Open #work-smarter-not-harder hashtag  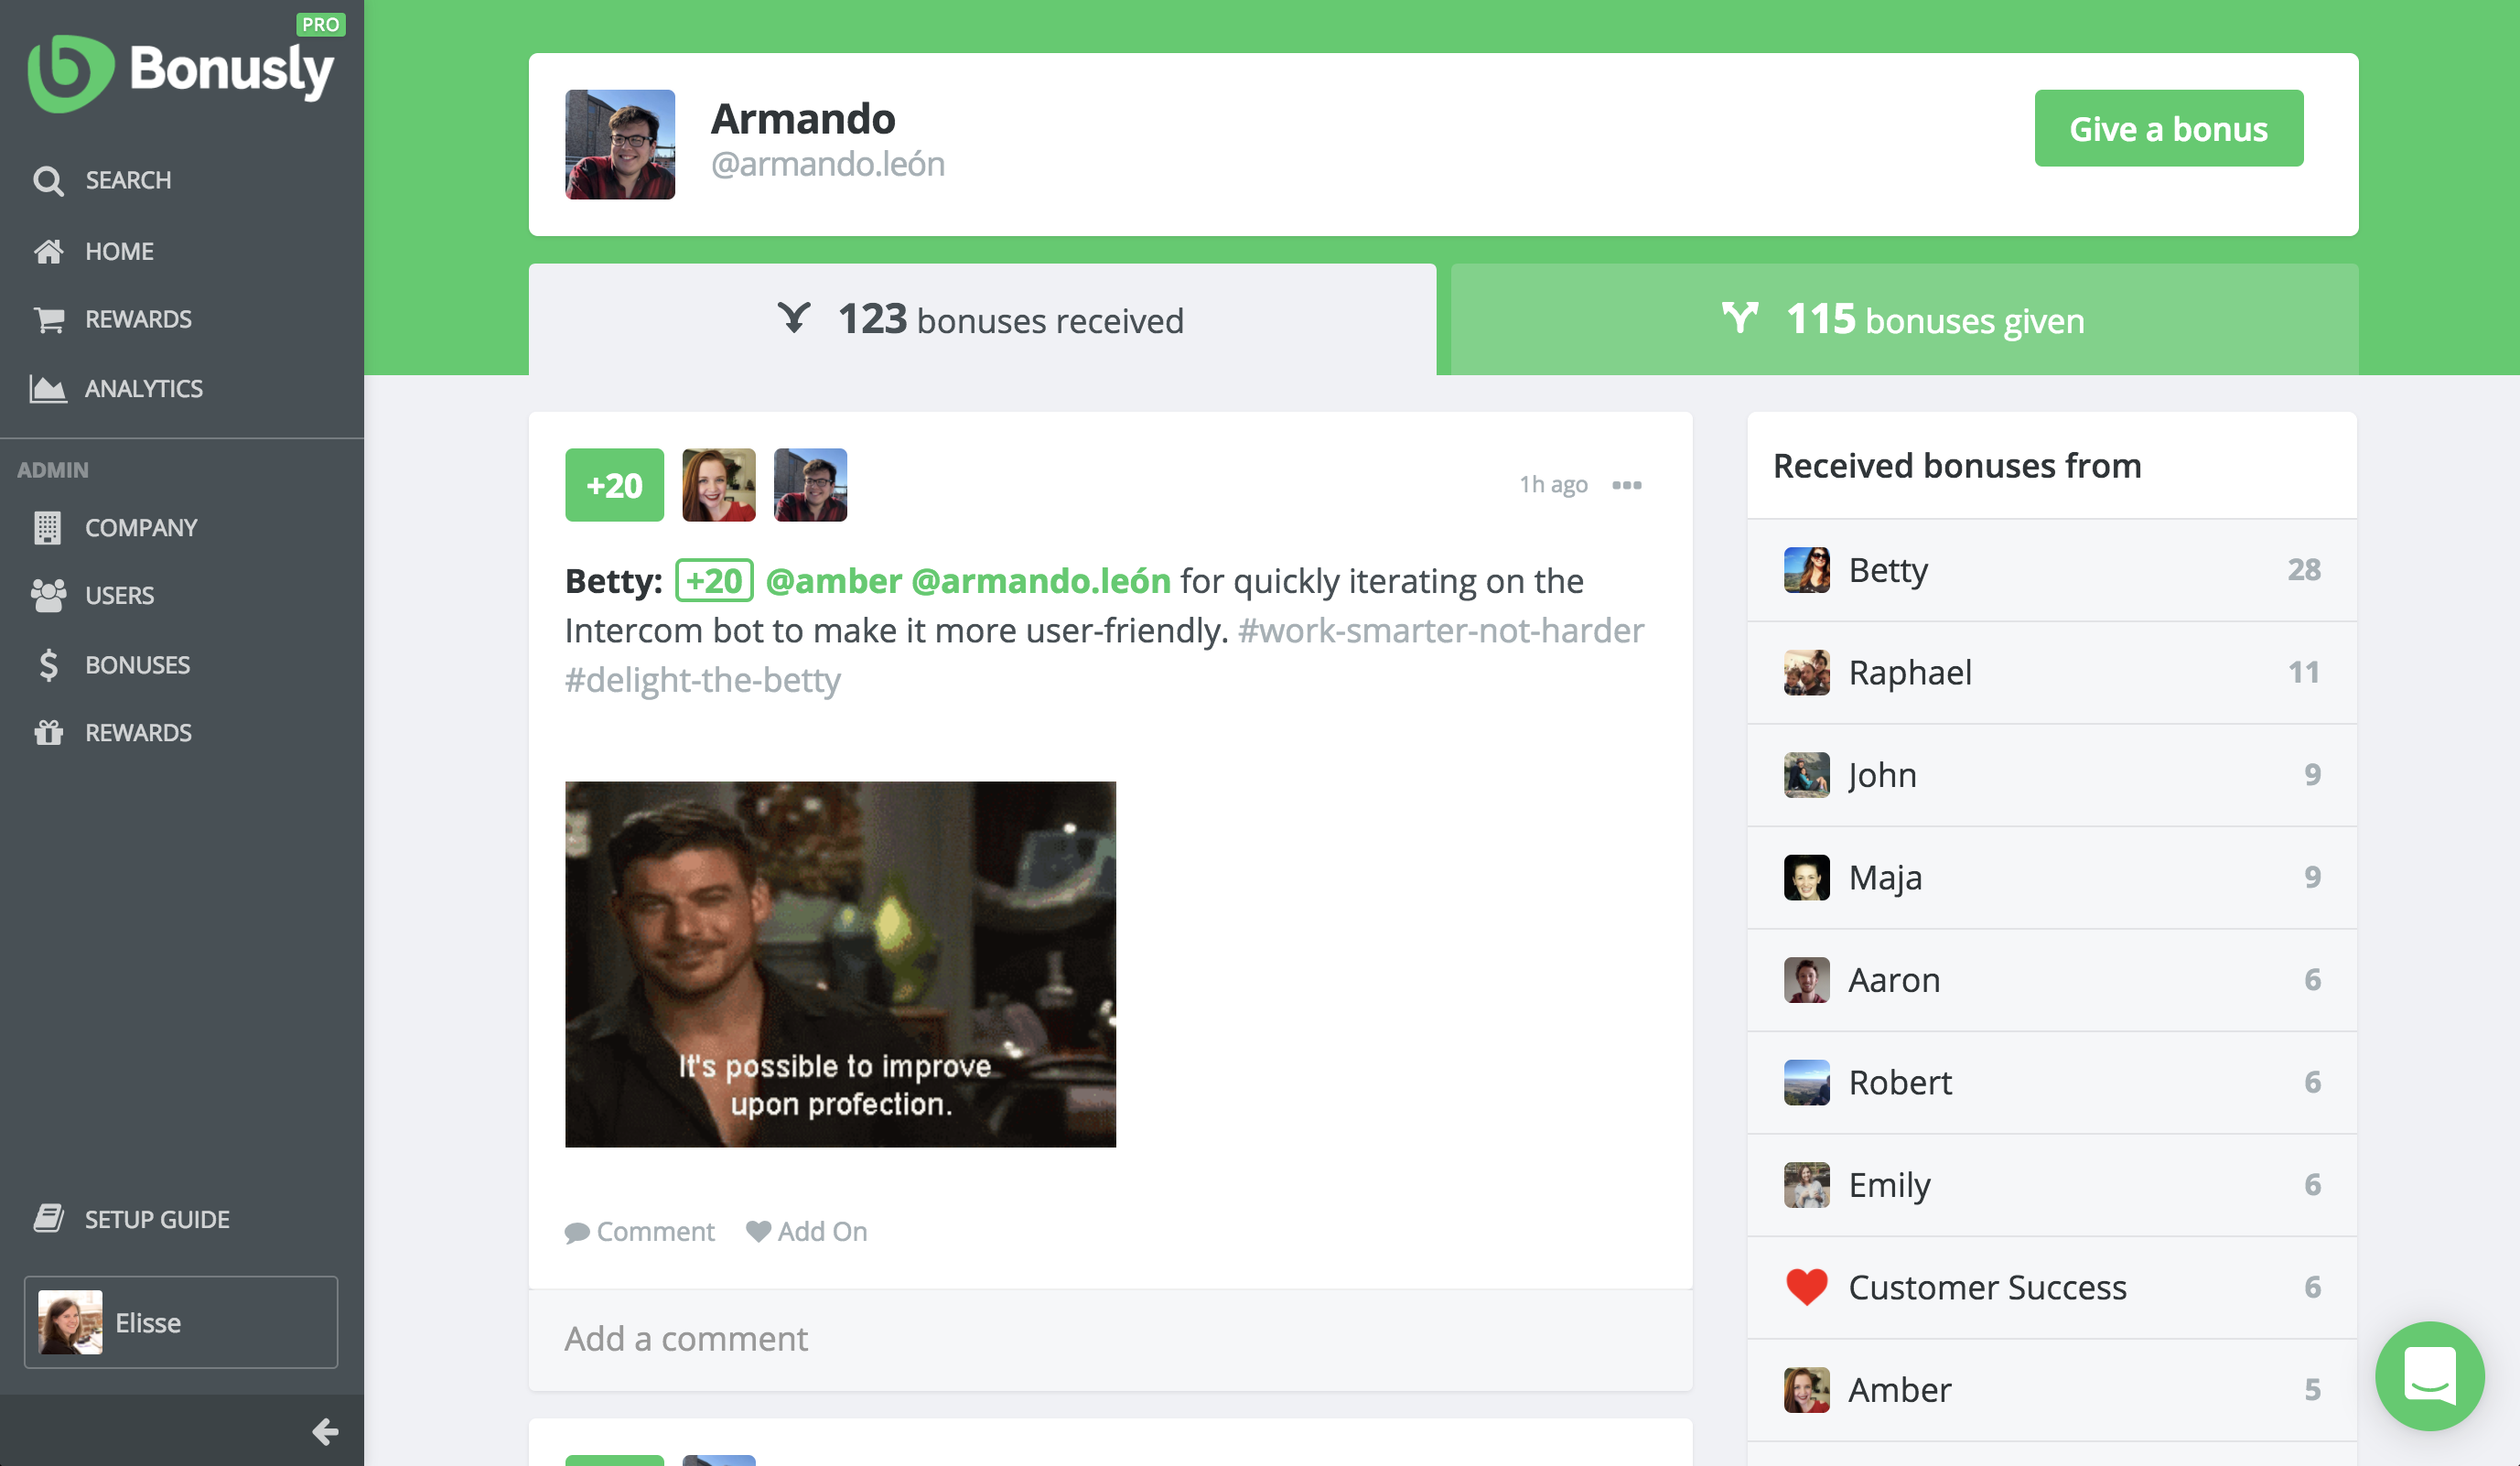coord(1441,630)
